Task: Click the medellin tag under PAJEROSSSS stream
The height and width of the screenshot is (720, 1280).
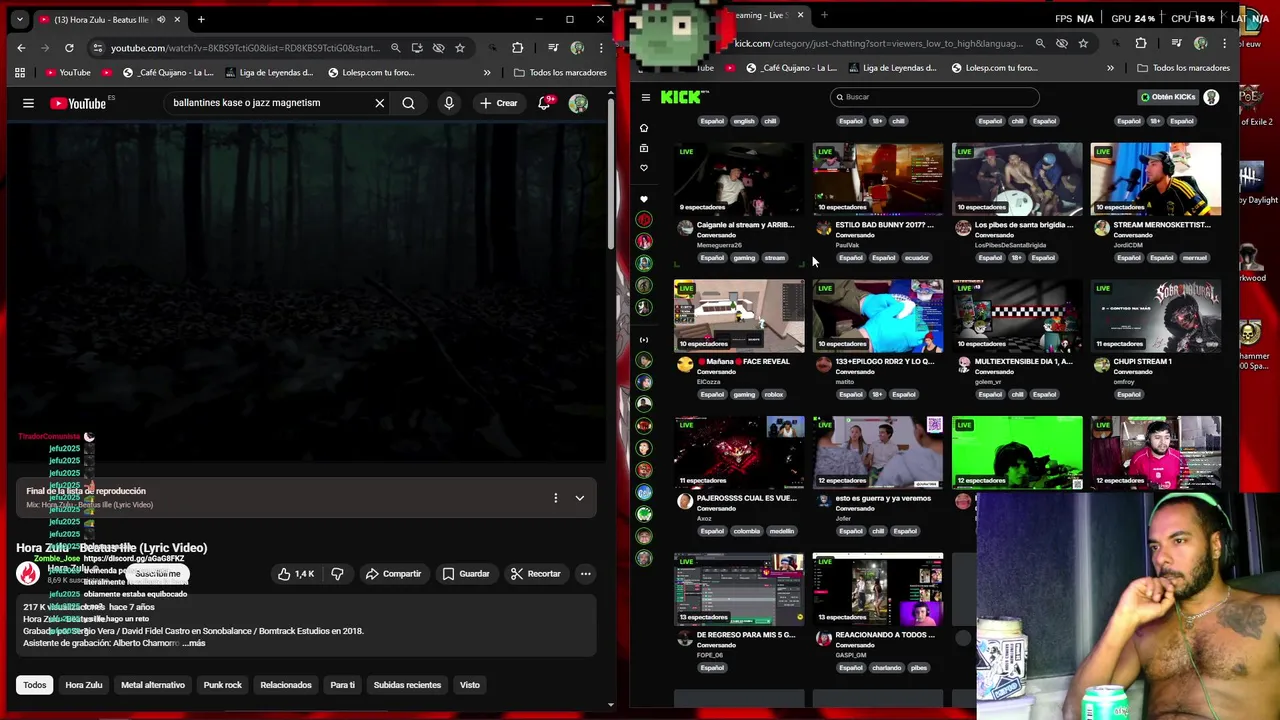Action: tap(782, 531)
